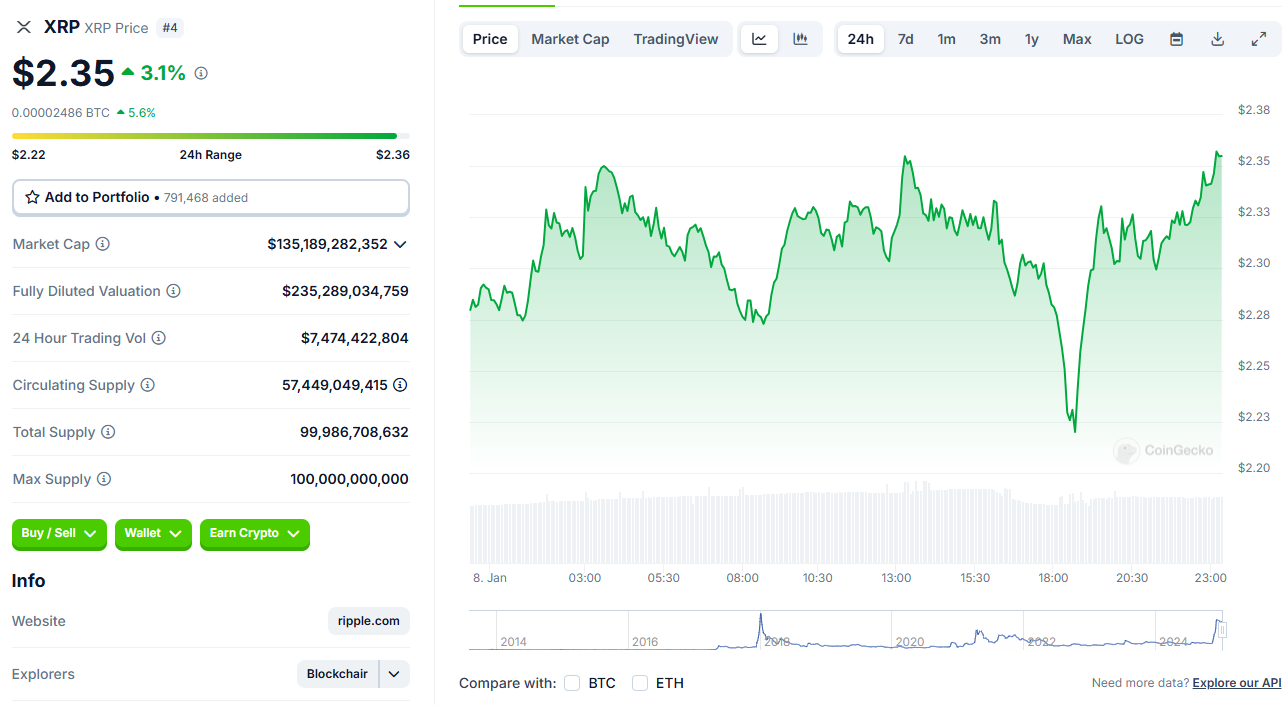Open the Wallet dropdown
Screen dimensions: 1284x705
pos(153,534)
